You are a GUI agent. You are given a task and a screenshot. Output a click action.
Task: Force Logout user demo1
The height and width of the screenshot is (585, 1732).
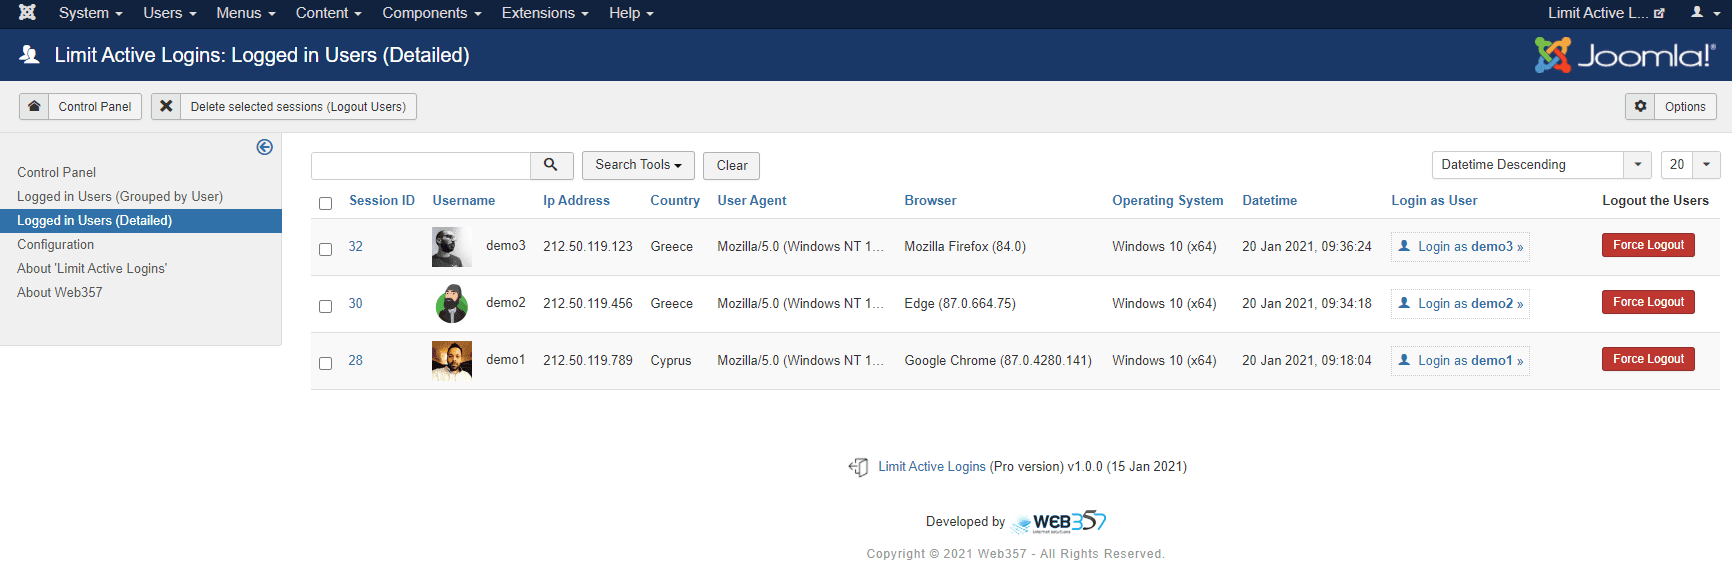[1648, 359]
